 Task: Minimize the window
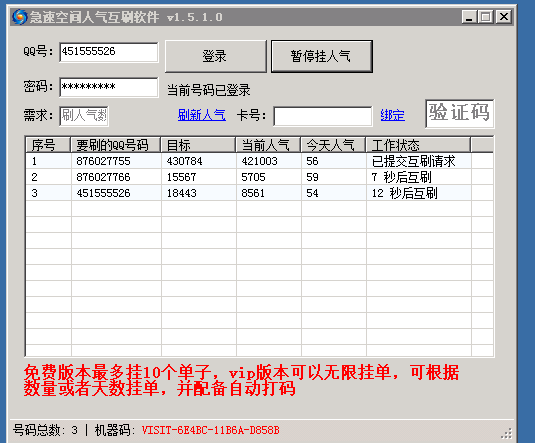[469, 17]
